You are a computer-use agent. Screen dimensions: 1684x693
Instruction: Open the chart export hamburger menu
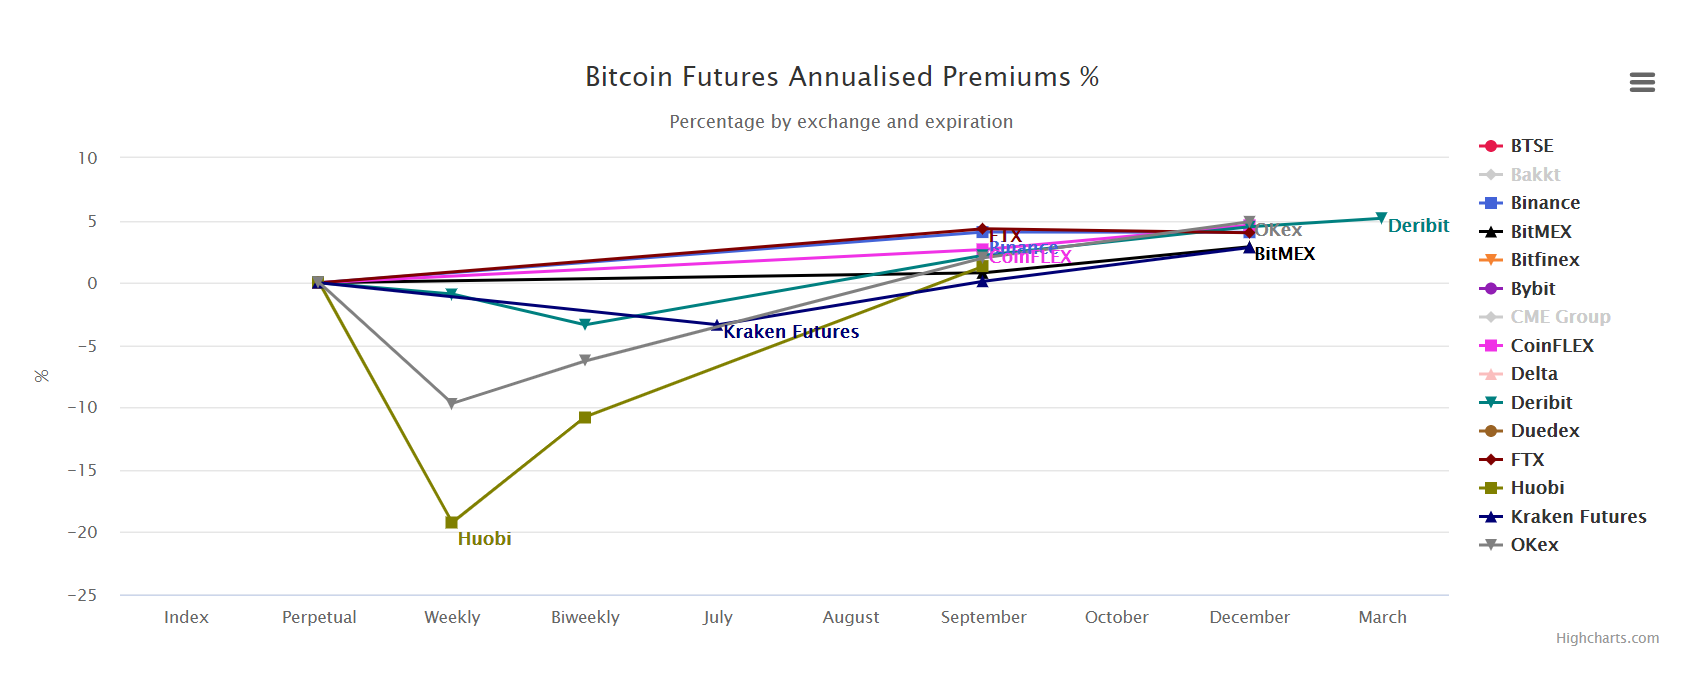1641,82
